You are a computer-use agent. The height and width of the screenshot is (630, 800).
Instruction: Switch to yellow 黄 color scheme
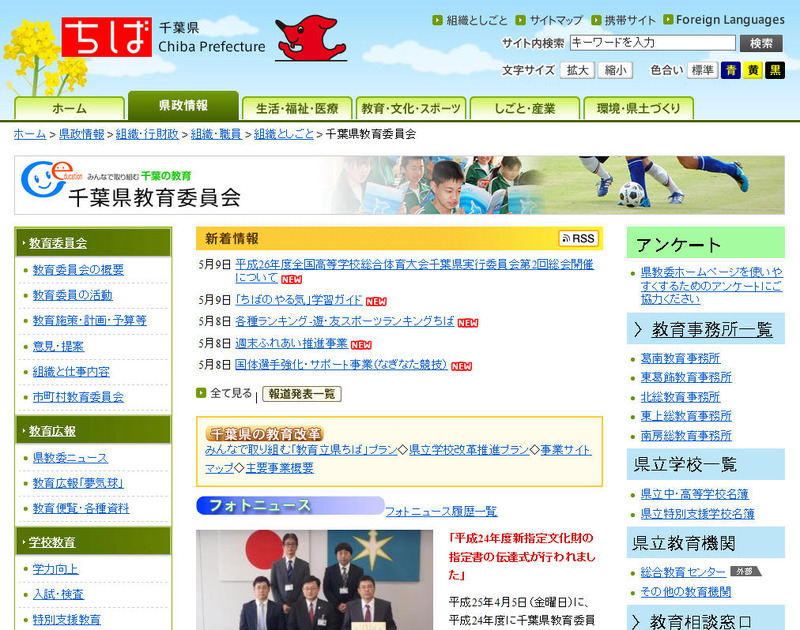click(753, 70)
